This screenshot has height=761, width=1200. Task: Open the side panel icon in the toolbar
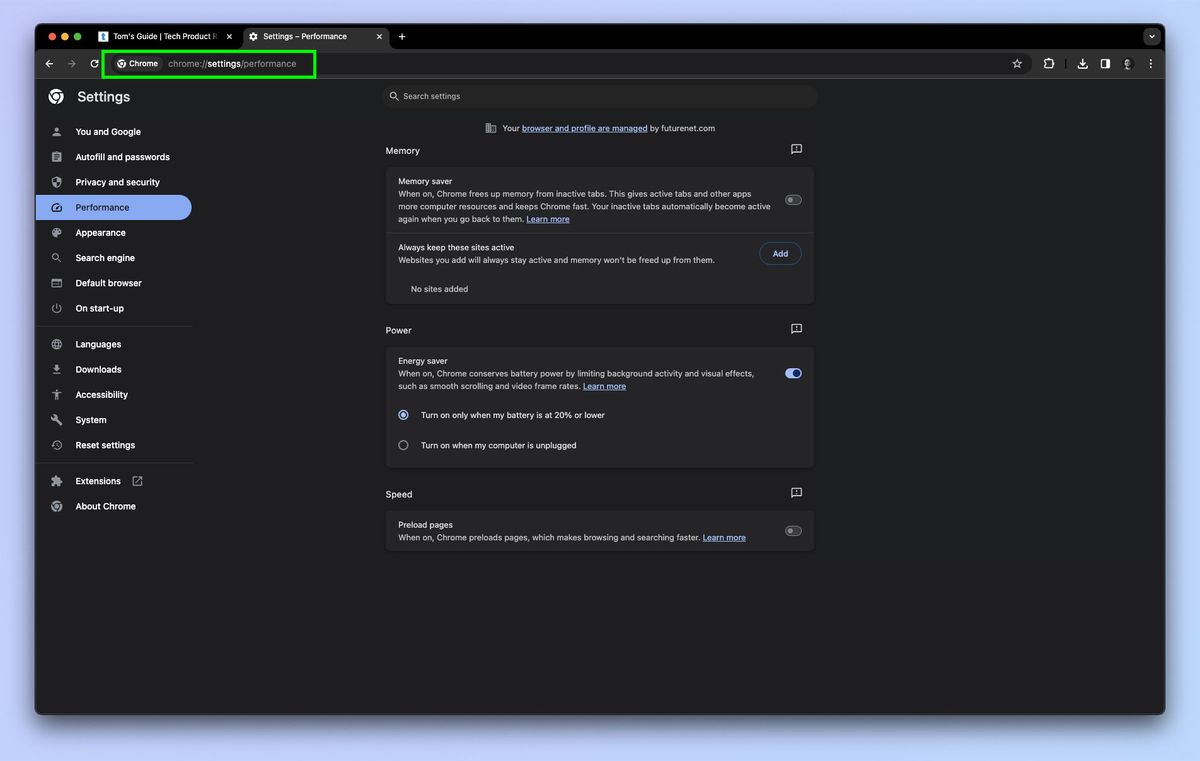pyautogui.click(x=1104, y=63)
